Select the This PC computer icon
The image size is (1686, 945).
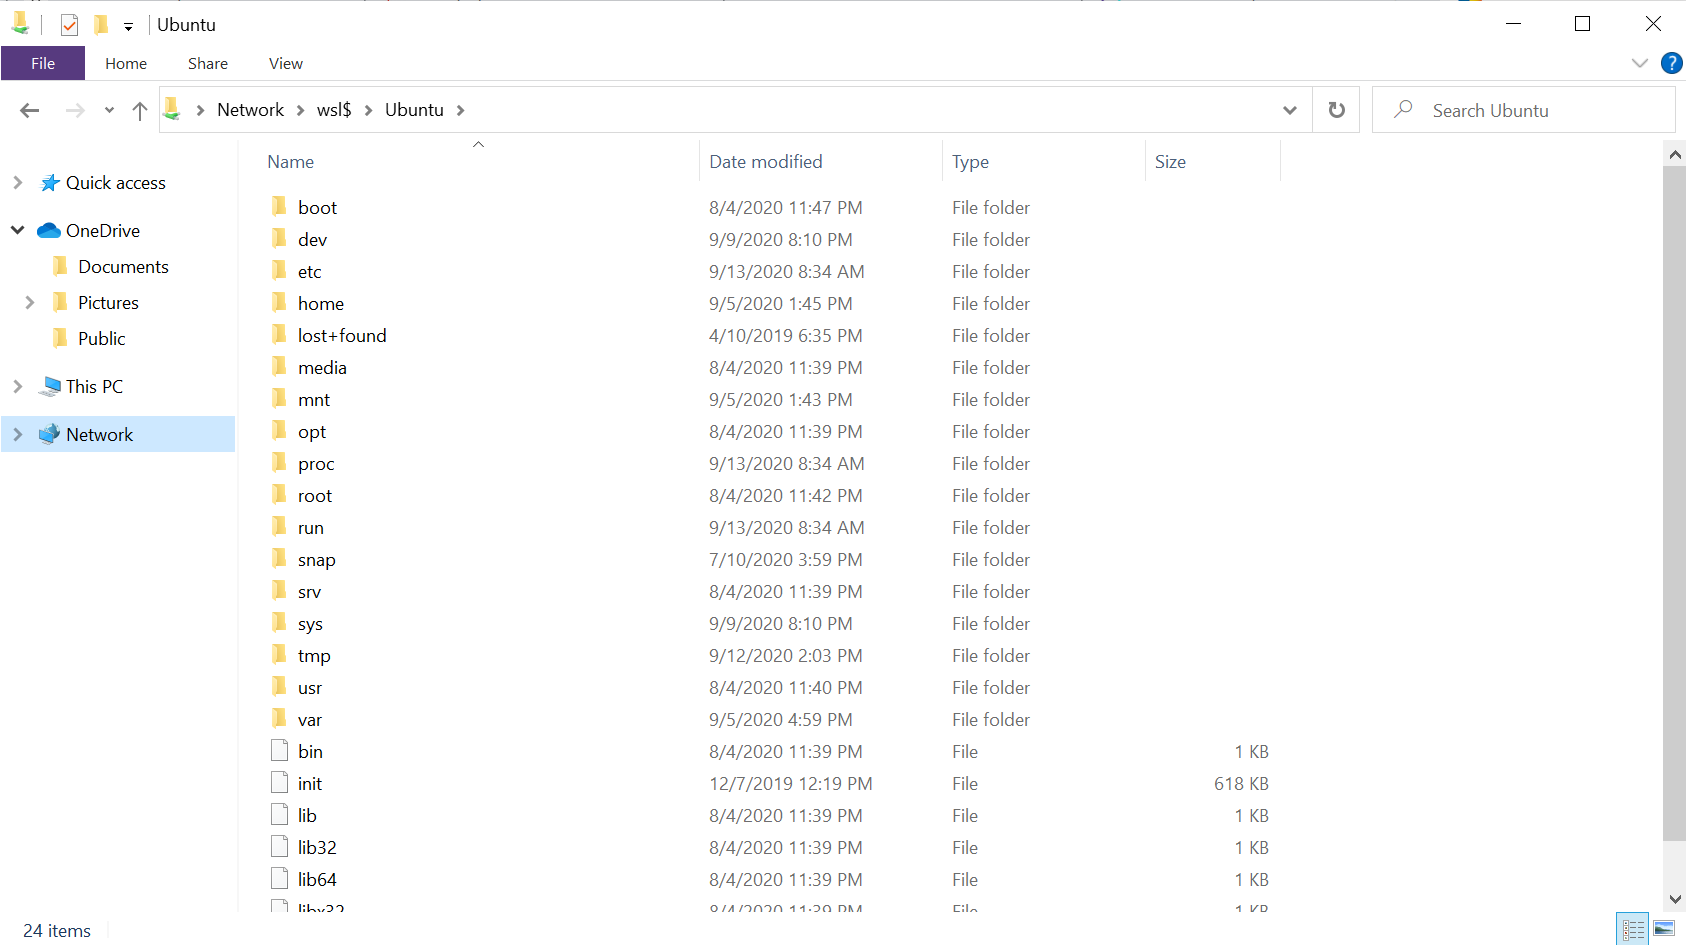point(50,387)
